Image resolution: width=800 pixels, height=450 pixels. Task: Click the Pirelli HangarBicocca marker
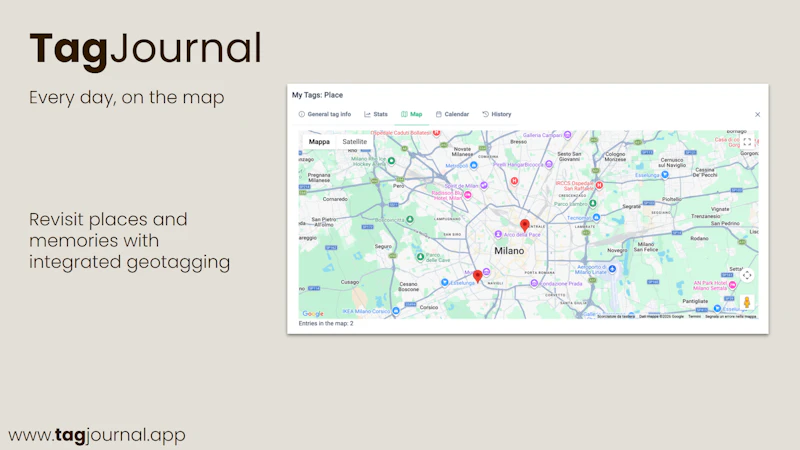point(549,164)
